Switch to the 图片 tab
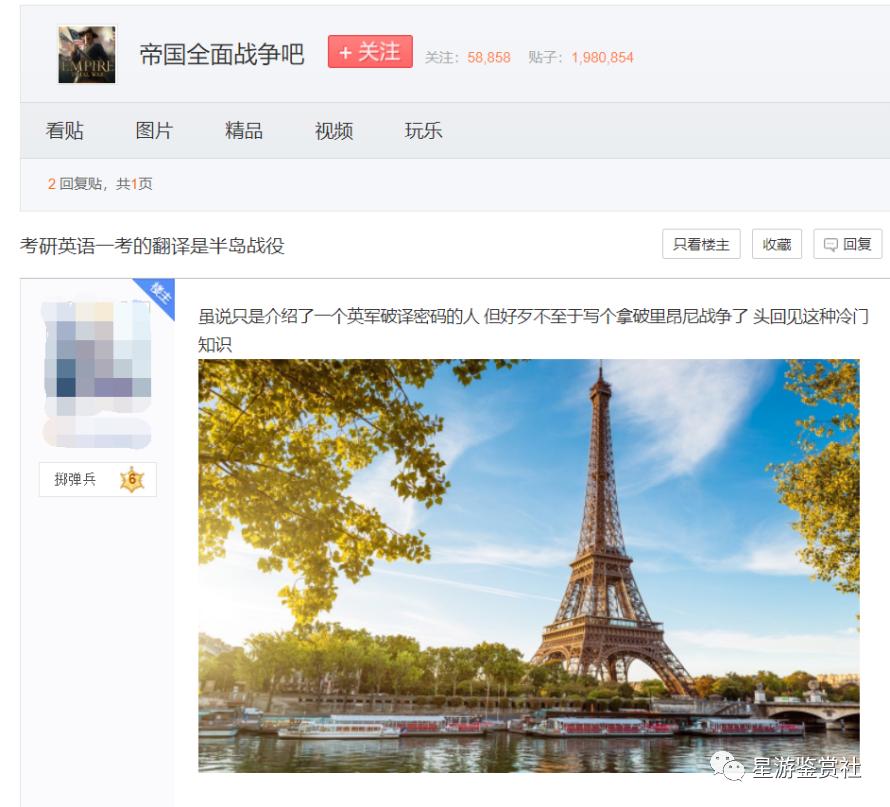This screenshot has height=807, width=890. coord(156,130)
